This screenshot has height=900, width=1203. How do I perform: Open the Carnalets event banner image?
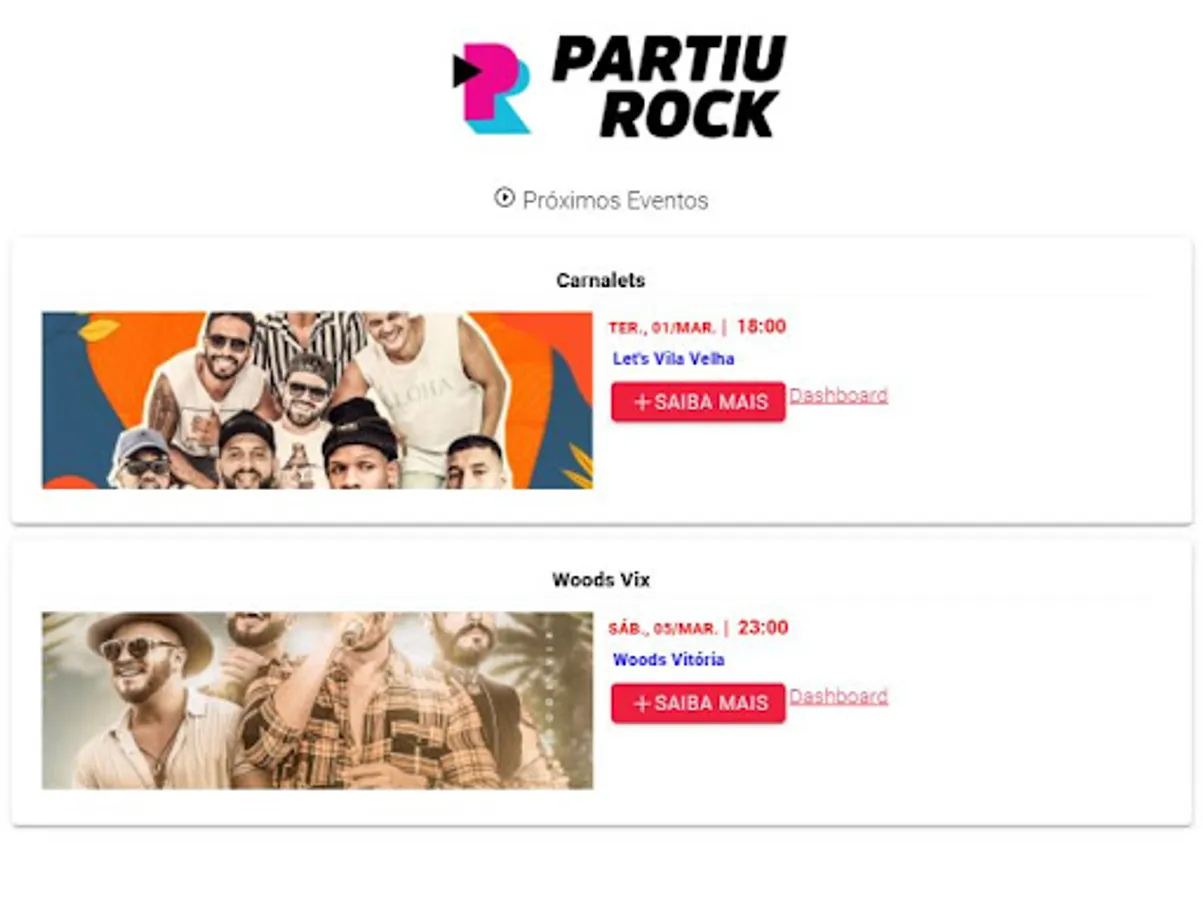(318, 400)
